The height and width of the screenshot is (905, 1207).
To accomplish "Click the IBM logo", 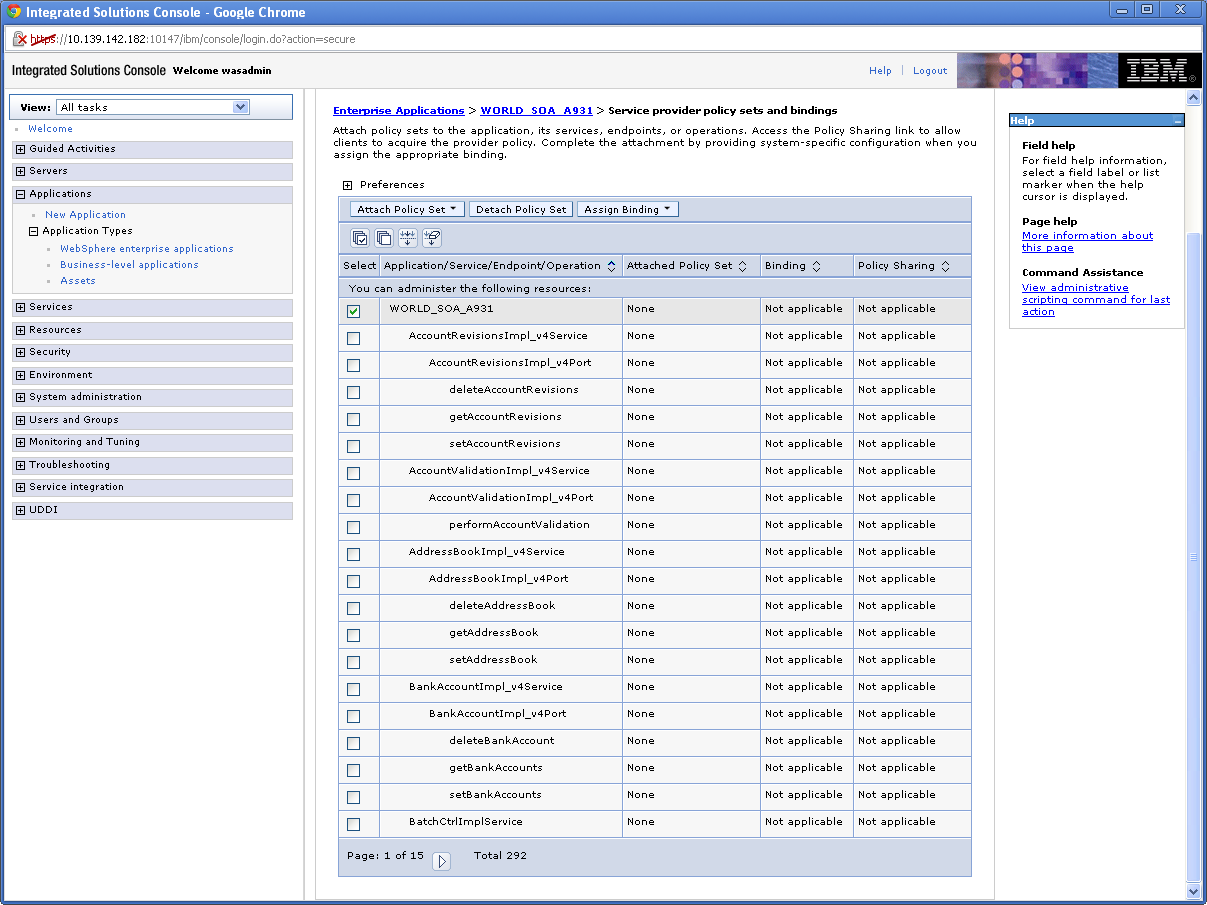I will tap(1159, 70).
